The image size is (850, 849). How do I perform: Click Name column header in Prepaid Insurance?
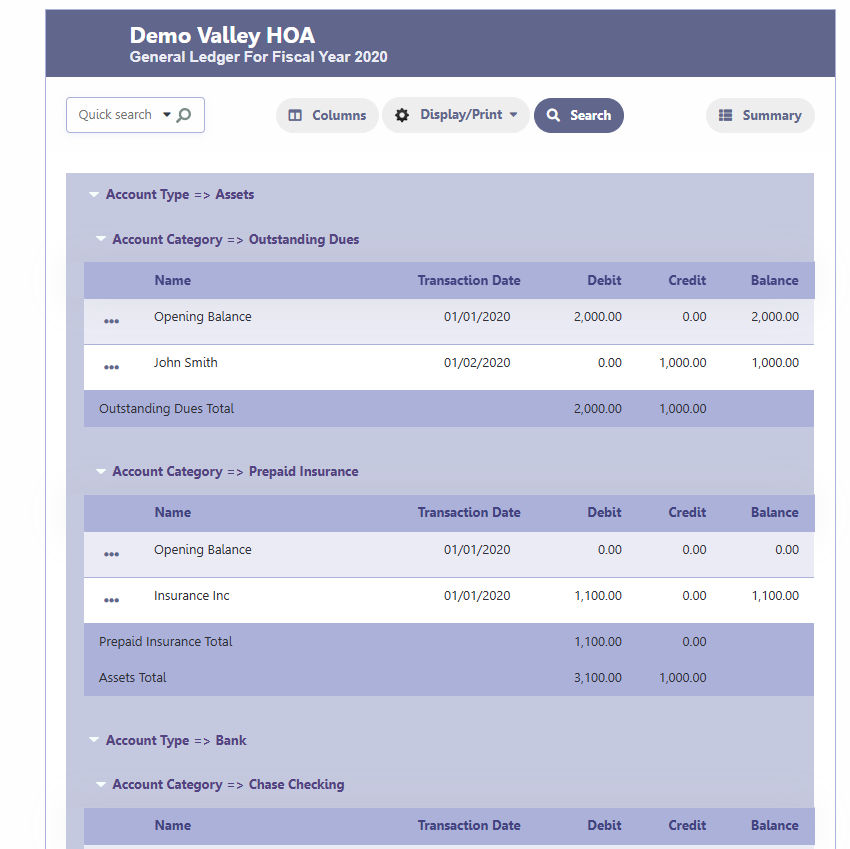[x=172, y=512]
